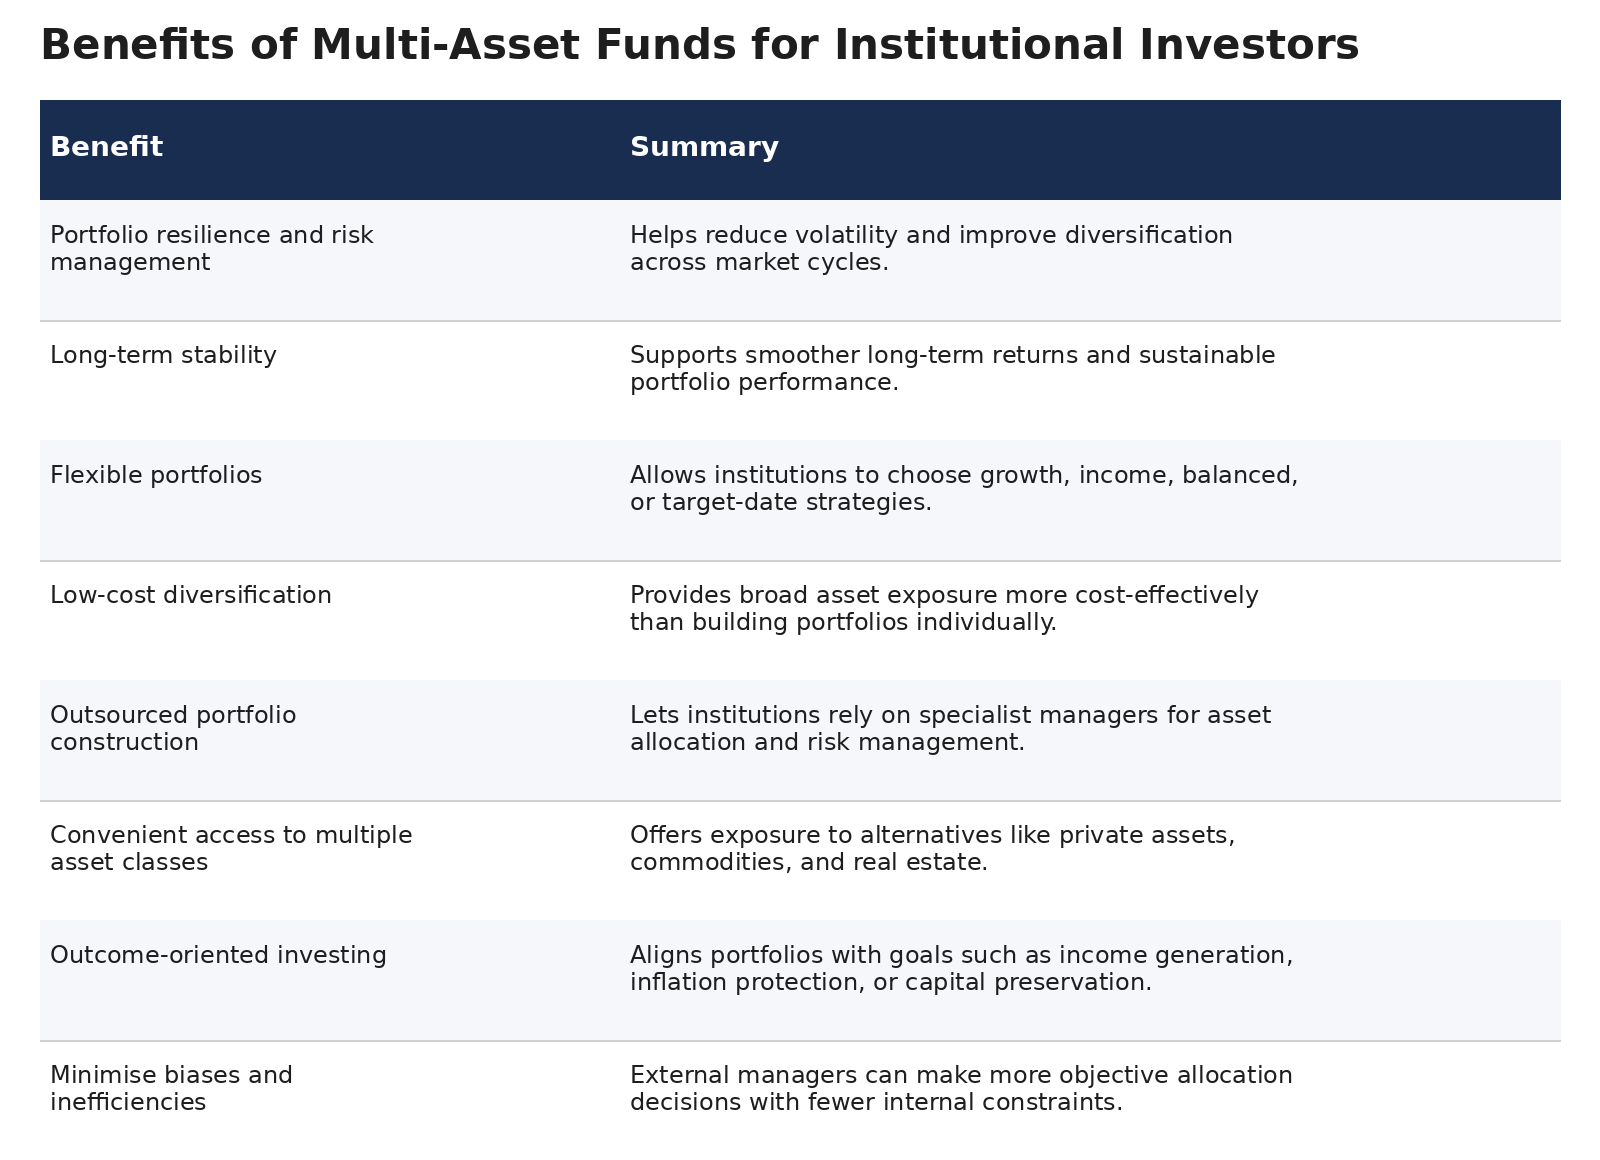Click summary about inflation protection goals
The height and width of the screenshot is (1160, 1600).
[961, 968]
